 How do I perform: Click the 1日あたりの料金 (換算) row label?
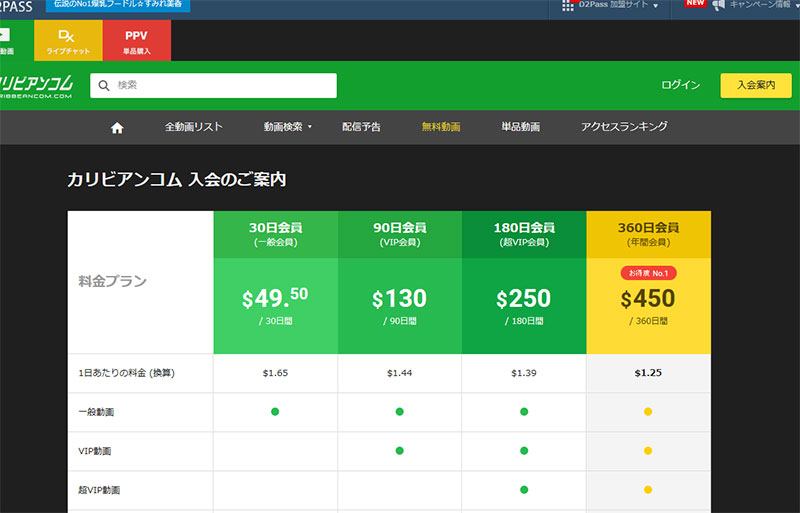[127, 373]
